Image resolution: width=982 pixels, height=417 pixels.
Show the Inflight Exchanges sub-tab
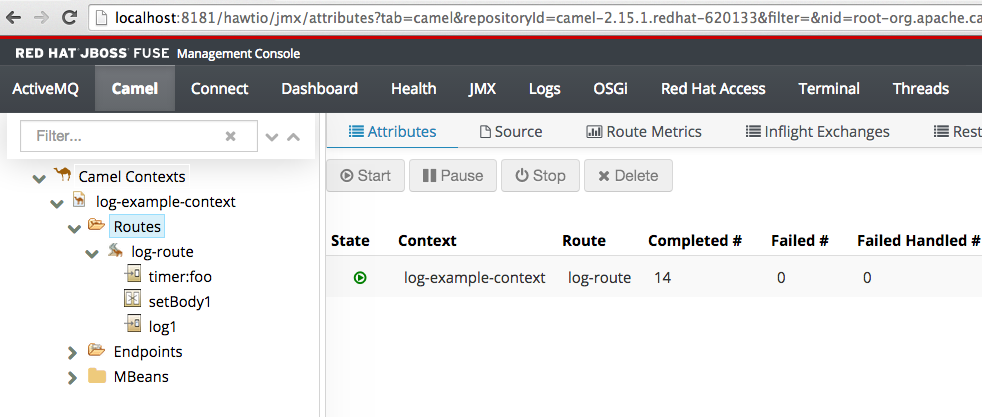(817, 131)
